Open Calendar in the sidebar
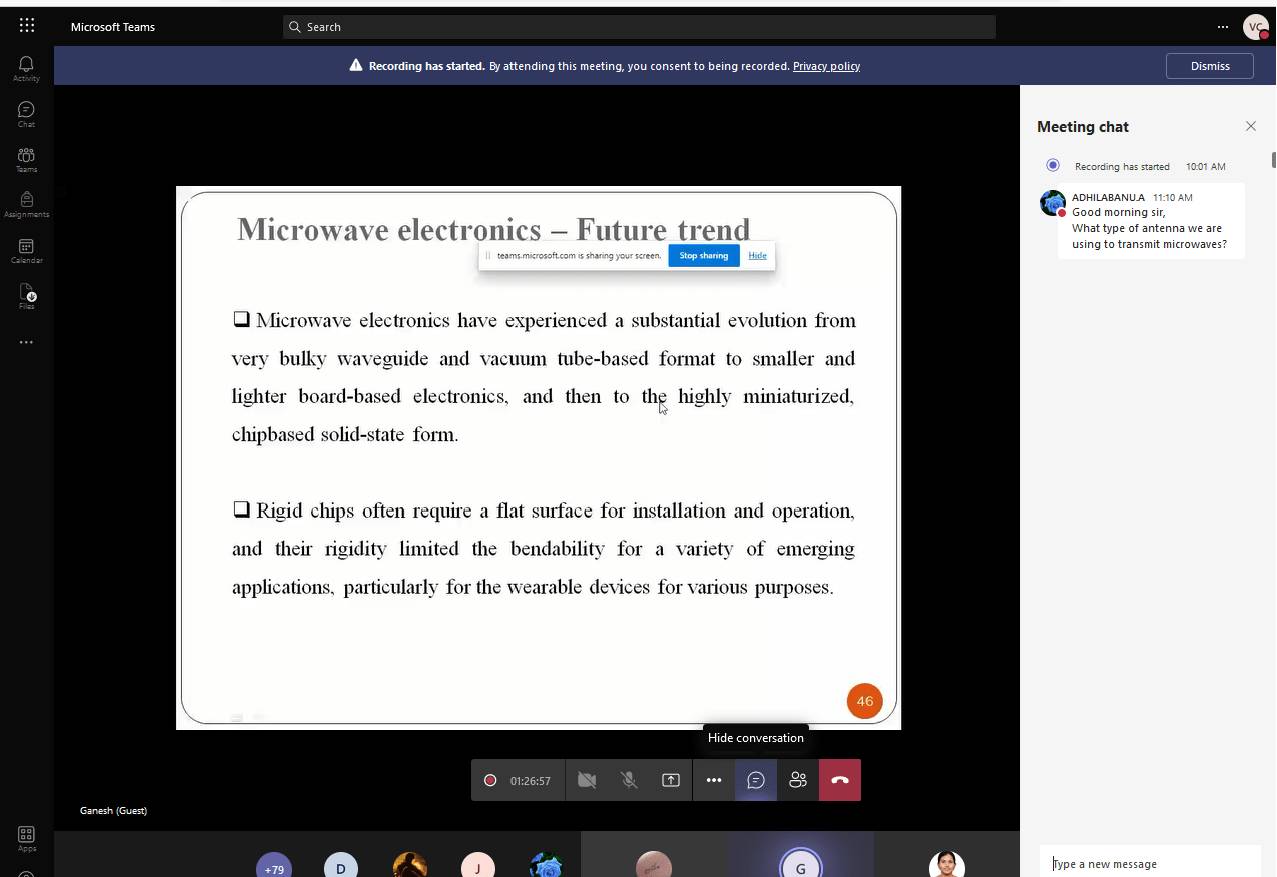Screen dimensions: 1277x877 (x=26, y=251)
